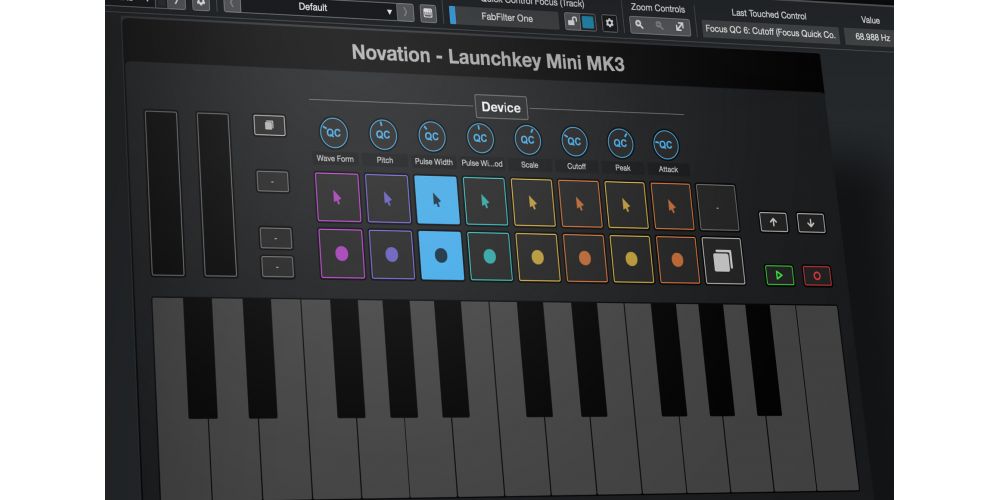Click the Cutoff knob label
1000x500 pixels.
pos(576,166)
